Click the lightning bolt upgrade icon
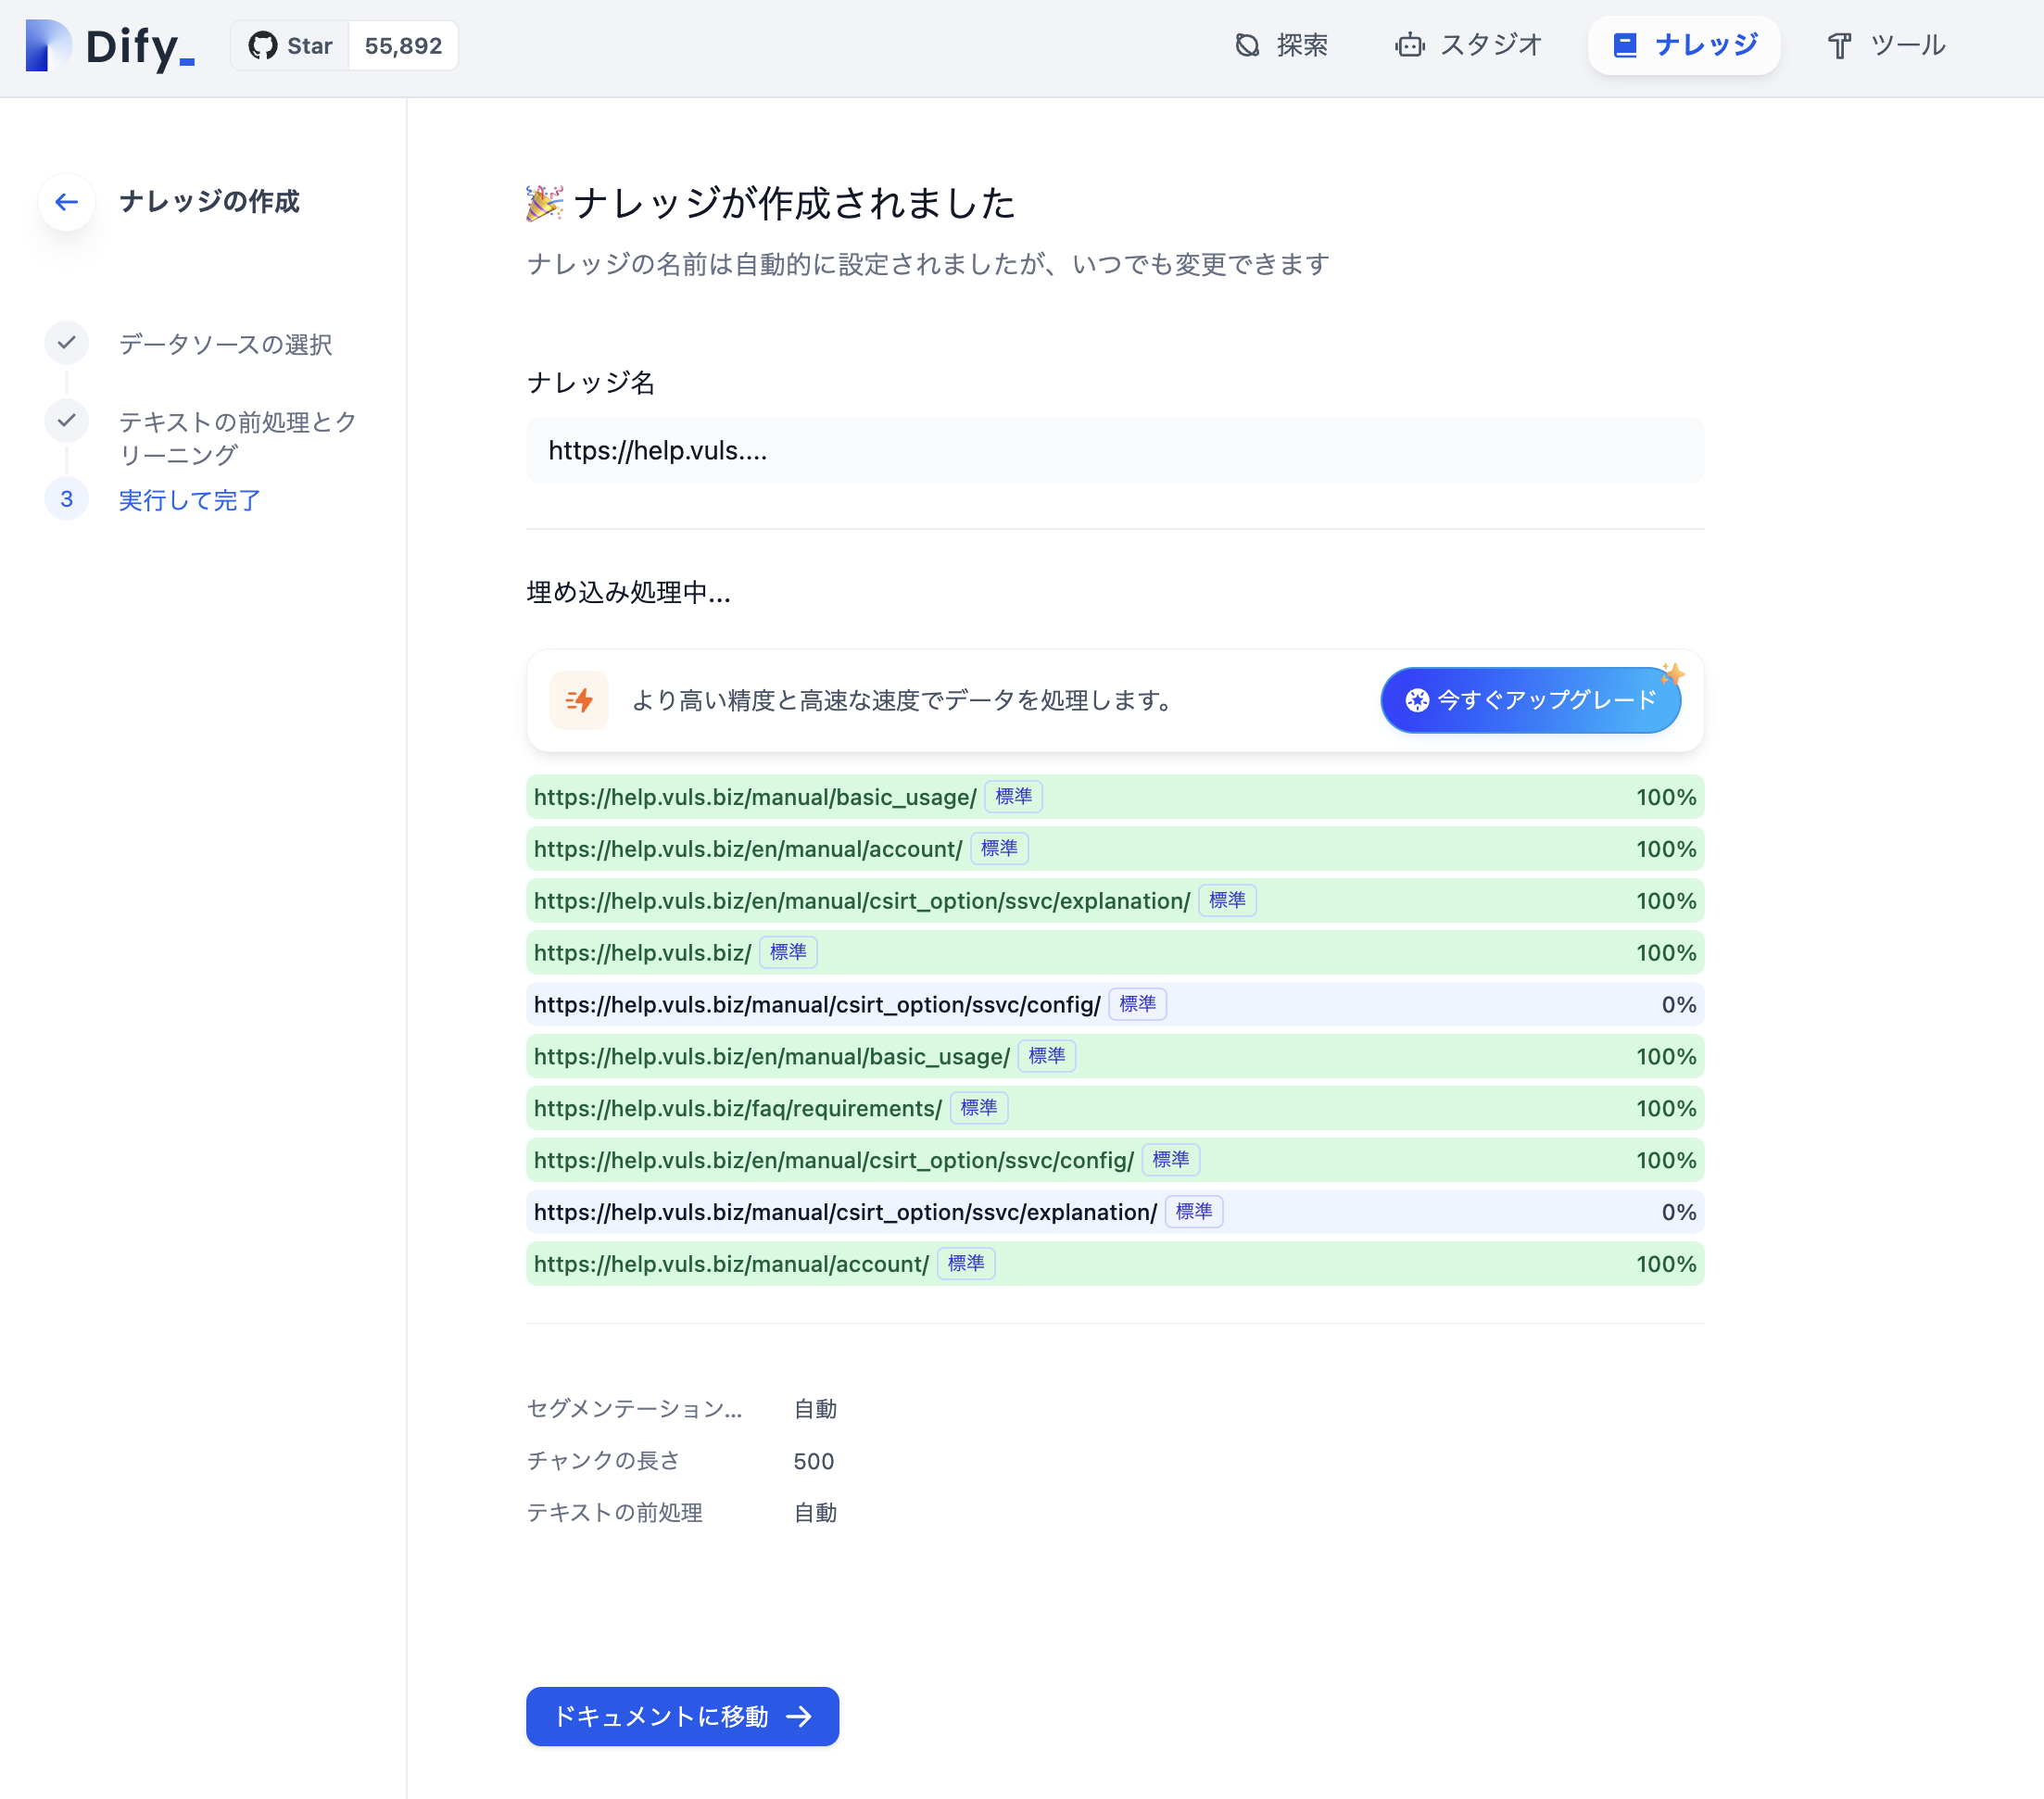Viewport: 2044px width, 1799px height. 580,700
